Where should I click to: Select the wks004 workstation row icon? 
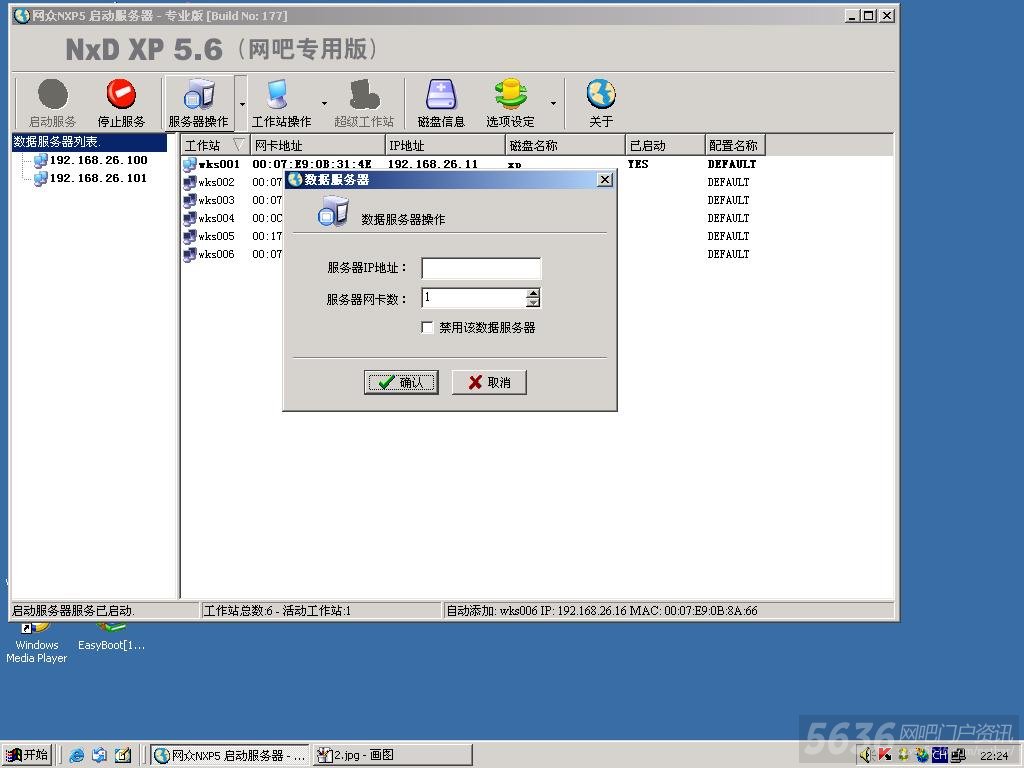click(x=190, y=219)
